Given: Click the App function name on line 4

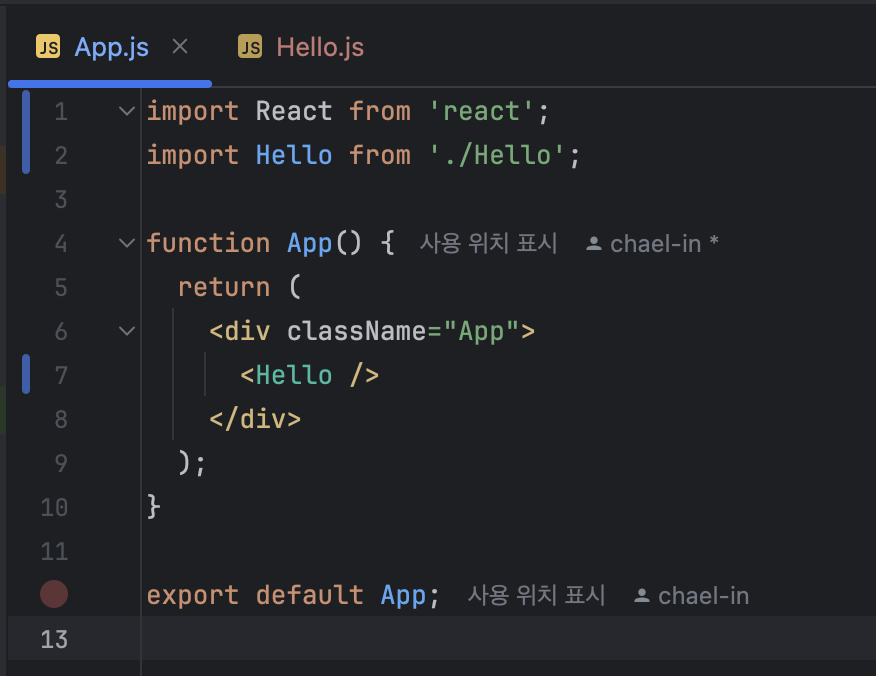Looking at the screenshot, I should (x=310, y=244).
